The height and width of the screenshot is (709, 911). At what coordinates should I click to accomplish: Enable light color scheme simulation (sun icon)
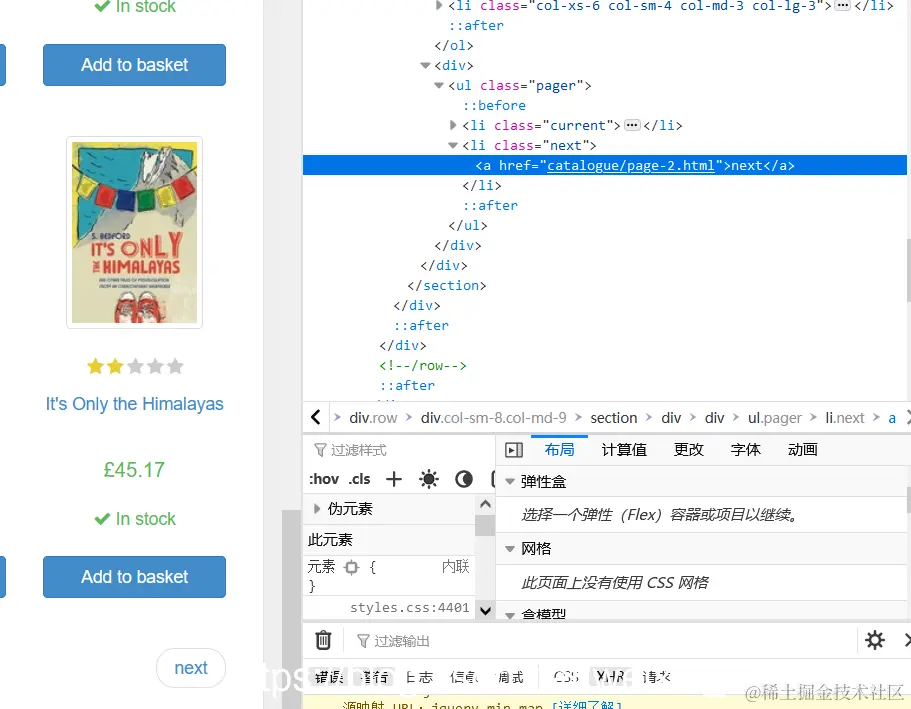(x=428, y=478)
